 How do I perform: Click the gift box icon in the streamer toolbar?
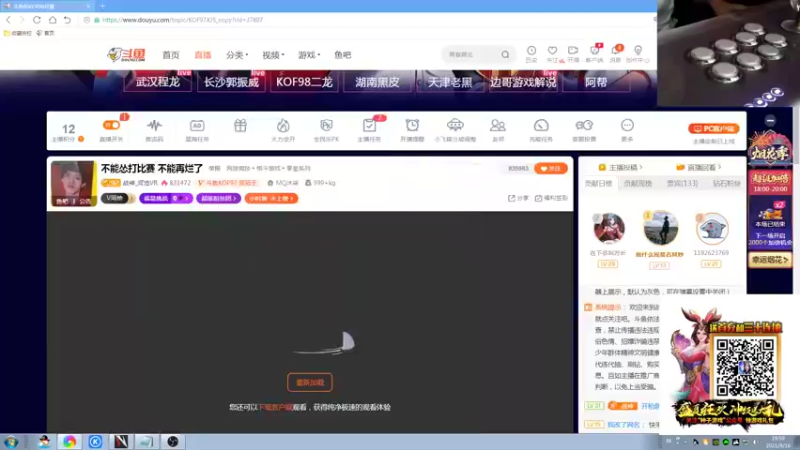pyautogui.click(x=240, y=126)
